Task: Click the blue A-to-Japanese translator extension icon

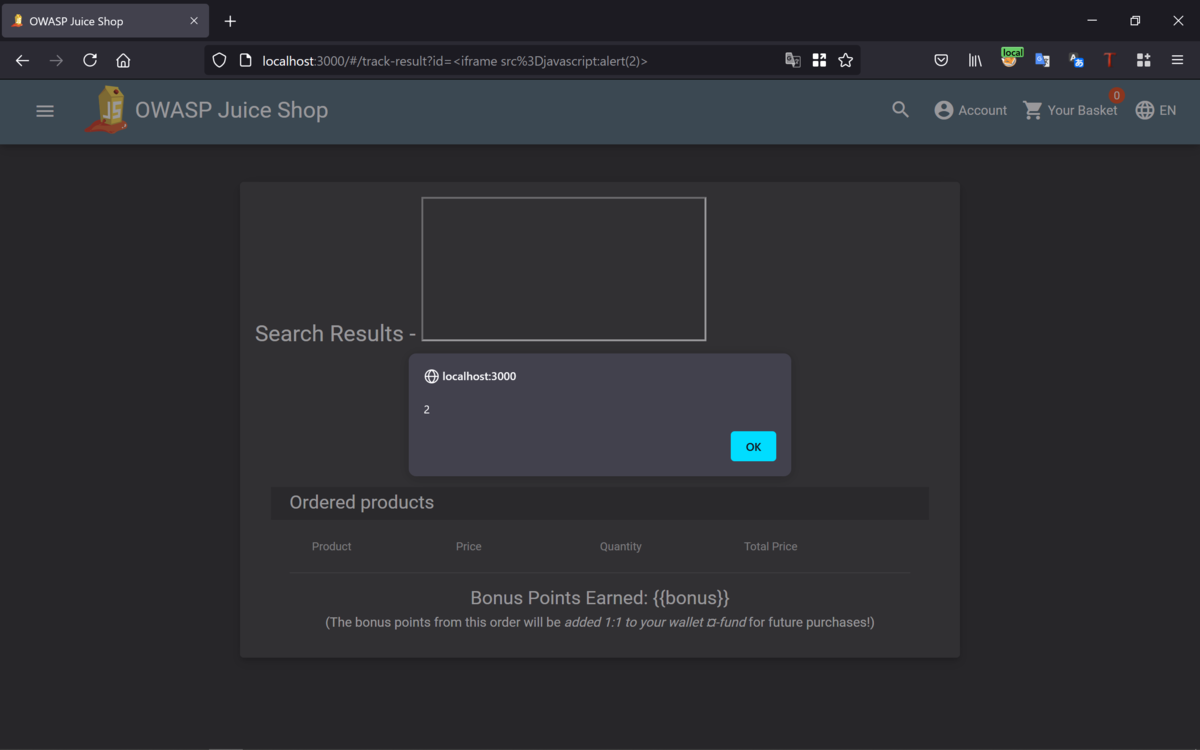Action: point(1076,60)
